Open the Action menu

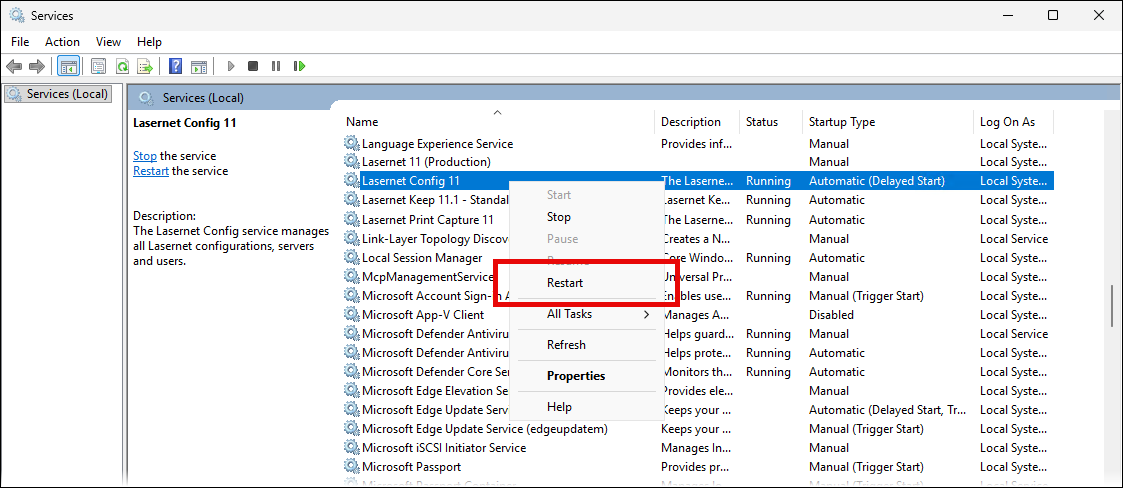pyautogui.click(x=62, y=42)
